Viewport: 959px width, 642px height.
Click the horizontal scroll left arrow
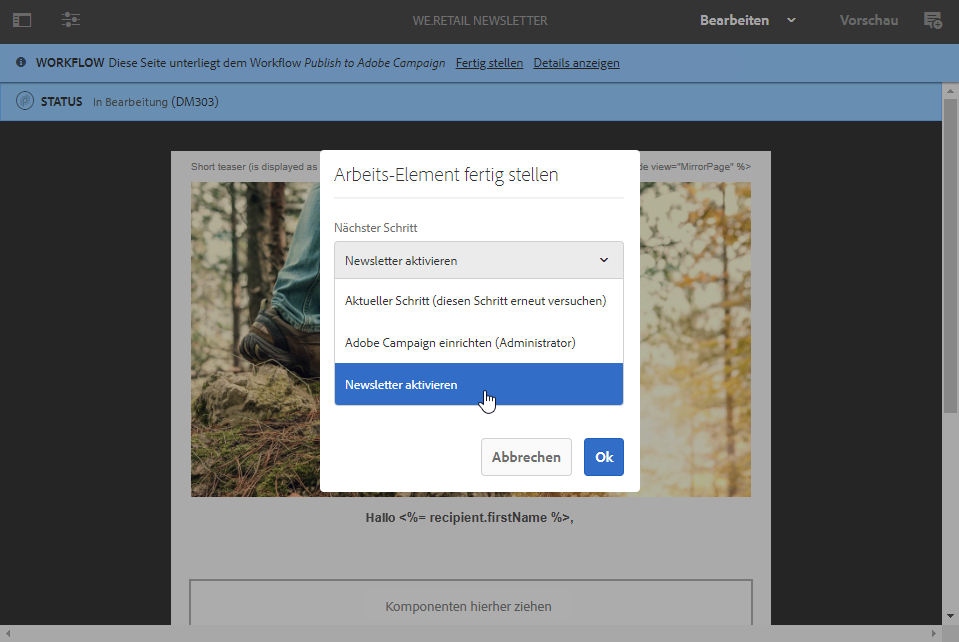click(8, 633)
